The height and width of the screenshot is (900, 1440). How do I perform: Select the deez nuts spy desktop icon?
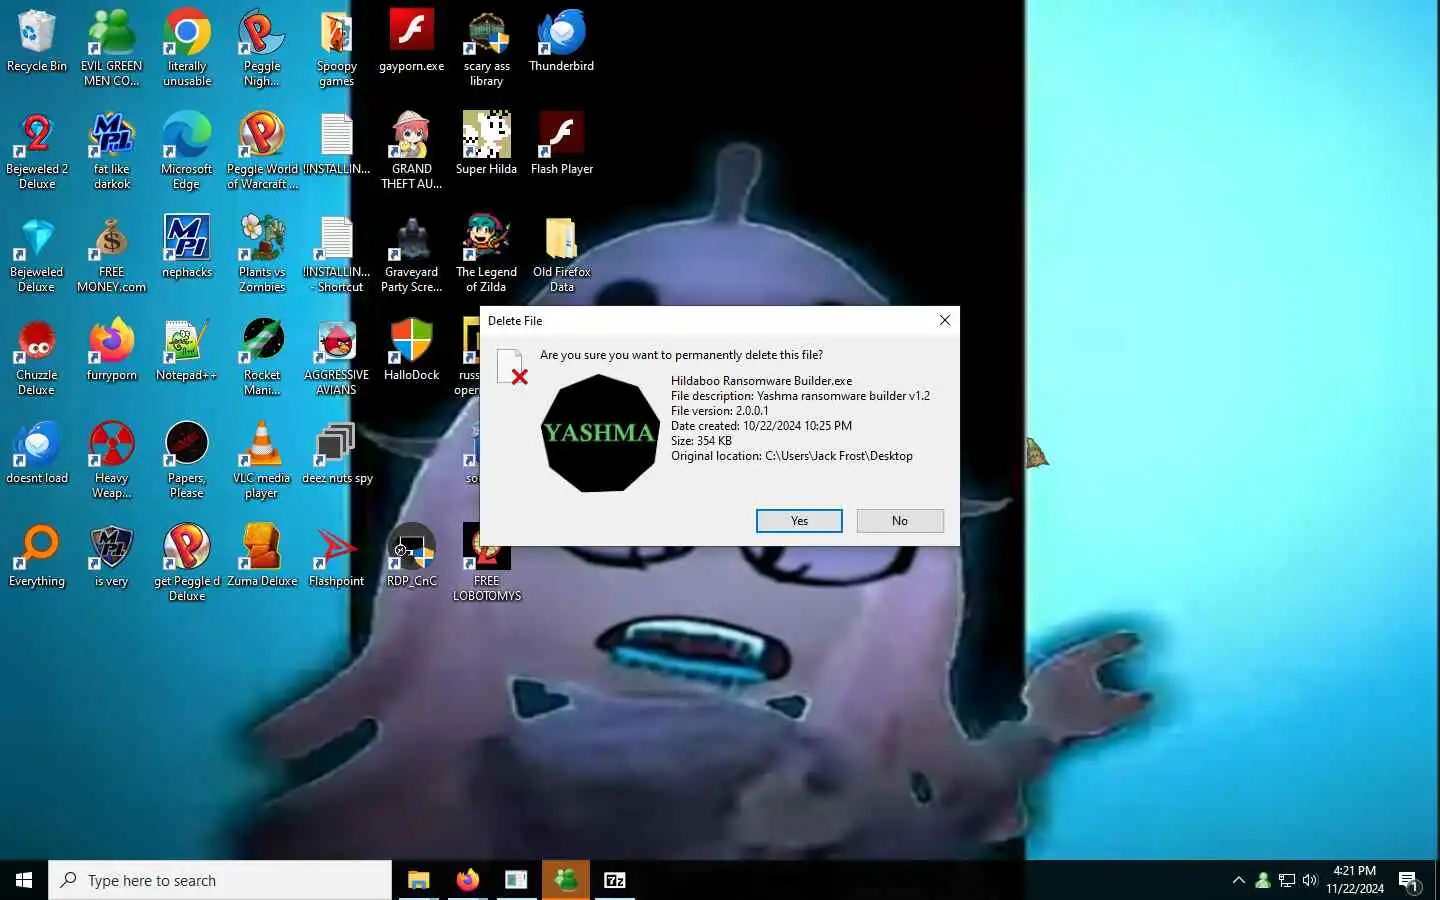tap(337, 454)
